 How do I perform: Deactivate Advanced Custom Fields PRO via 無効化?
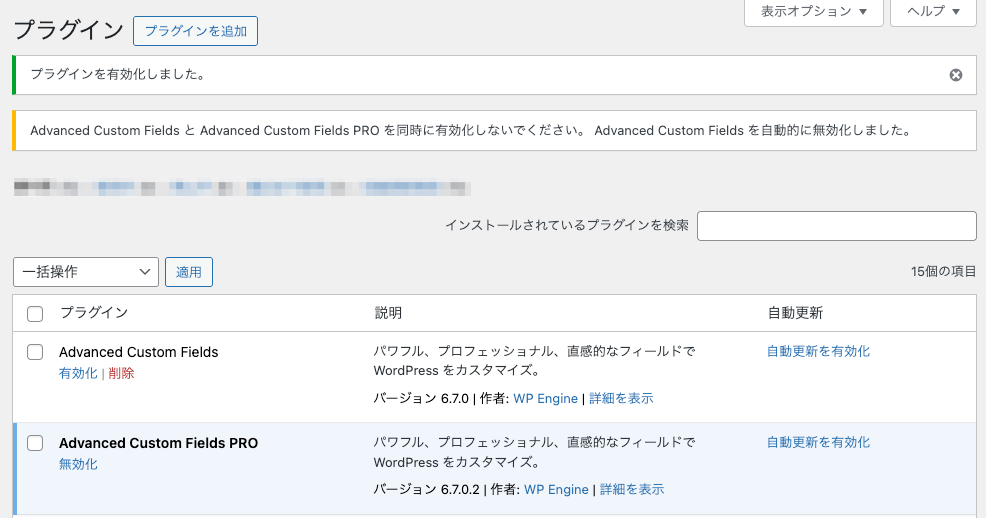click(78, 464)
